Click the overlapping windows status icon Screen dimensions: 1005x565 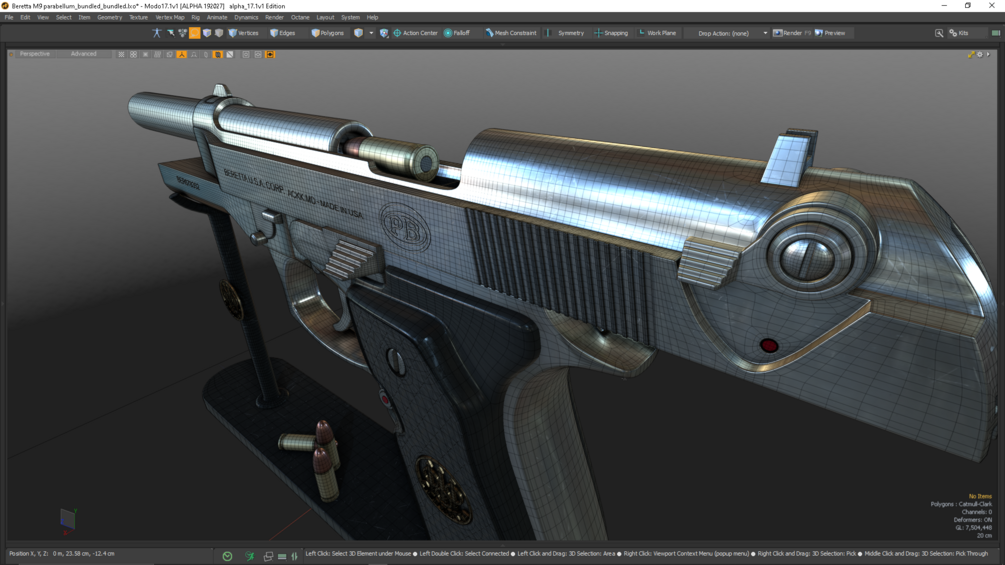coord(269,556)
